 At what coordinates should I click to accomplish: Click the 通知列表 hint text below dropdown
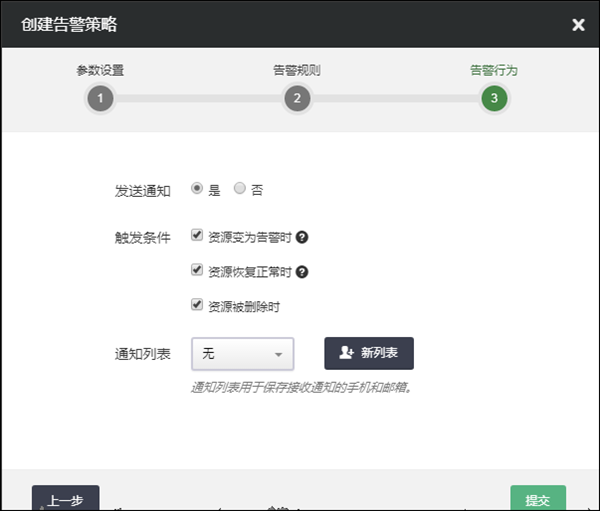click(302, 387)
